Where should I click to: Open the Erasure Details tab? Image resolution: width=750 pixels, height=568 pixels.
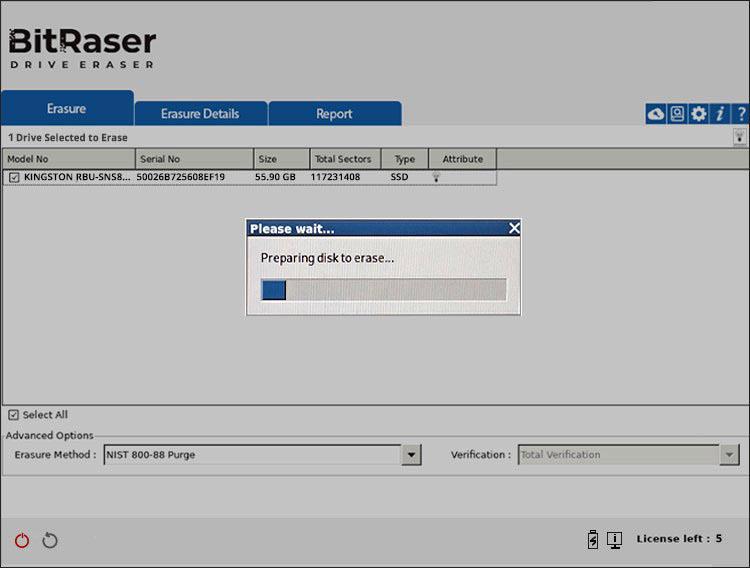coord(200,113)
